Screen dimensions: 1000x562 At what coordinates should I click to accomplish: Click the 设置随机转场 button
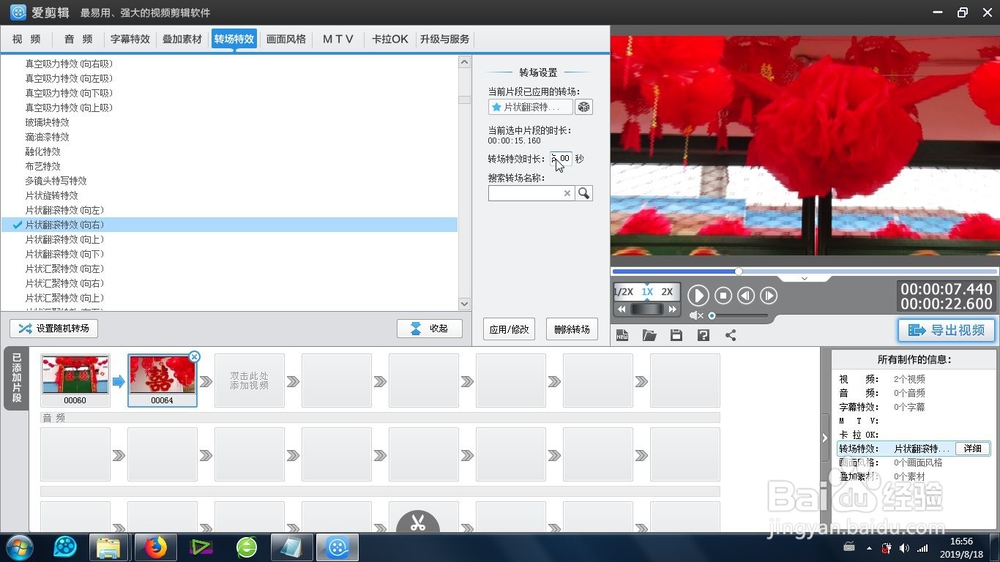click(54, 329)
